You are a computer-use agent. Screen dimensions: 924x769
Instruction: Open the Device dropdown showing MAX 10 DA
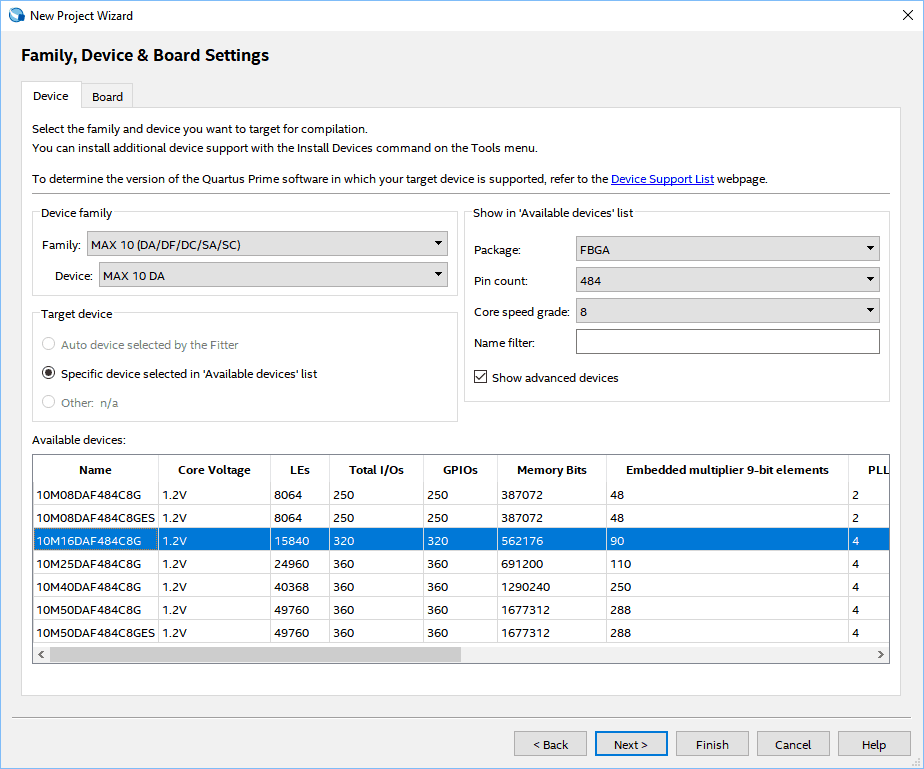273,275
